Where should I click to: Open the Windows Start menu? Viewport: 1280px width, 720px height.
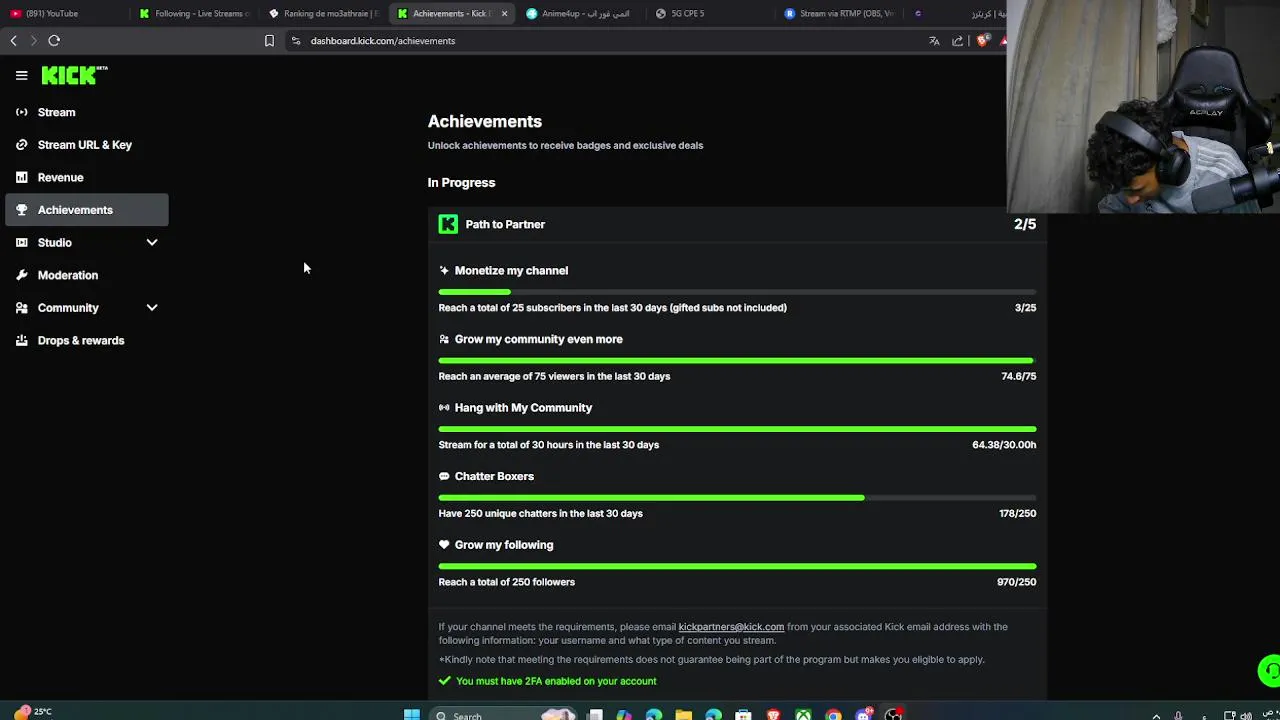coord(411,715)
